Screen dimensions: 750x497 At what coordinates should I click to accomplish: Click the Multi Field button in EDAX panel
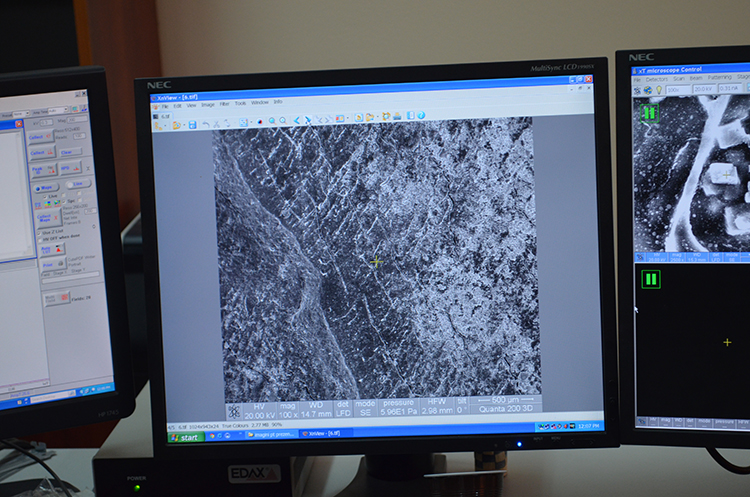point(57,298)
